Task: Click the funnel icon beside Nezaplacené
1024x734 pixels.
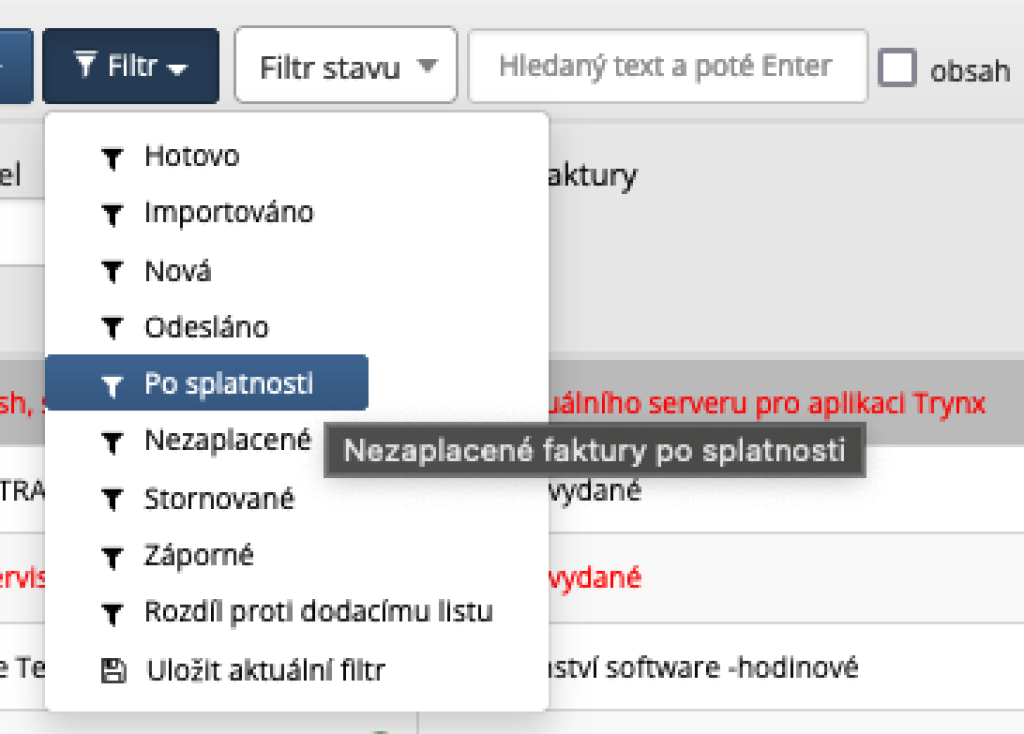Action: click(113, 441)
